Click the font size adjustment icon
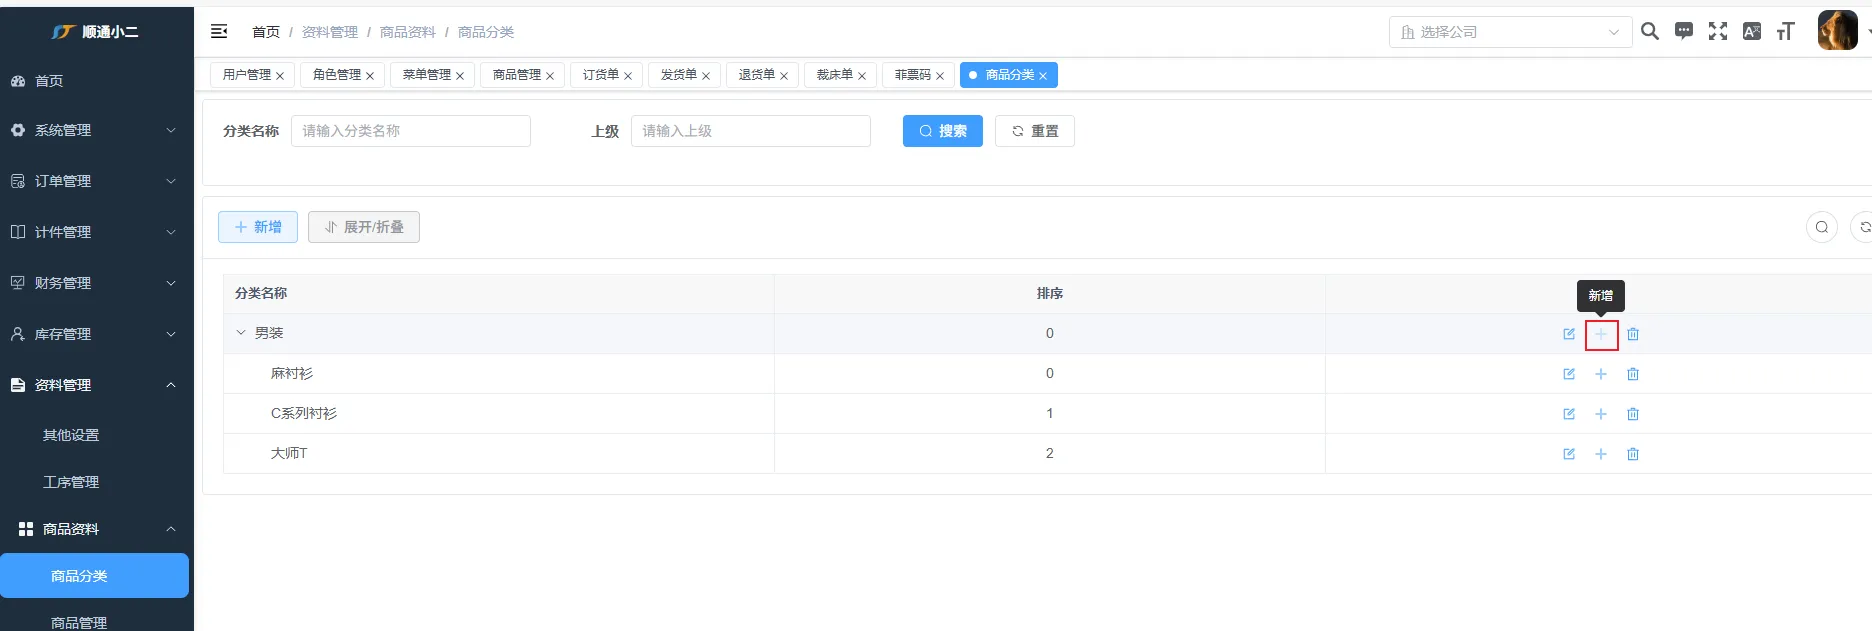This screenshot has height=631, width=1872. 1785,32
